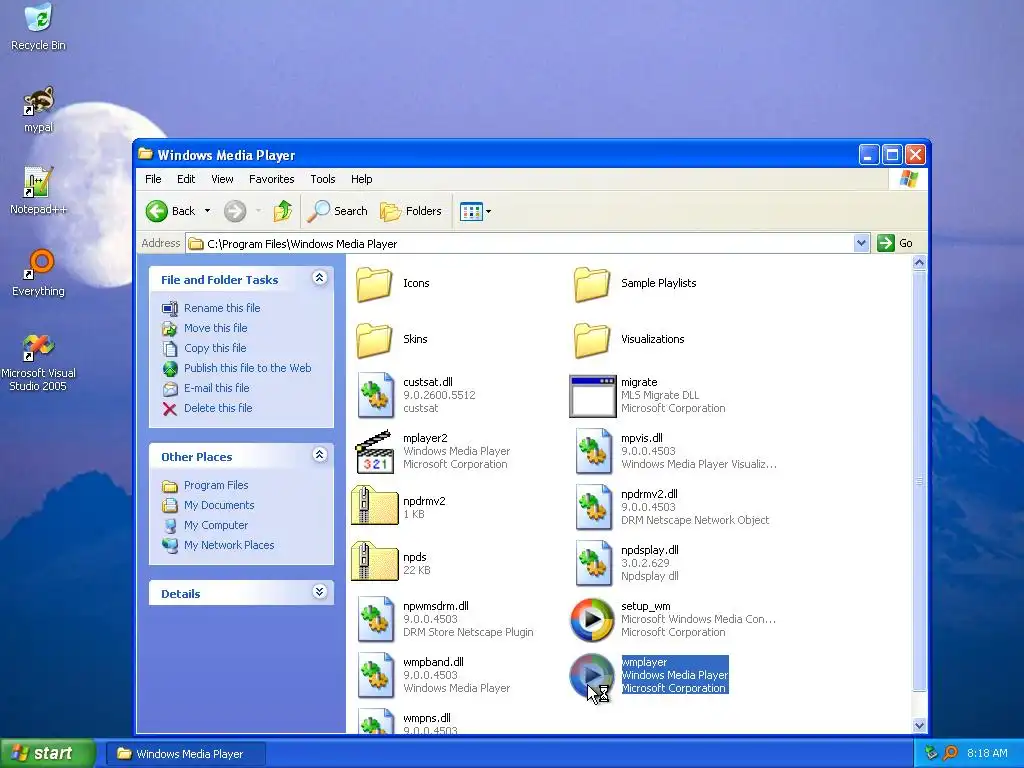
Task: Select the npds zipped folder icon
Action: click(374, 562)
